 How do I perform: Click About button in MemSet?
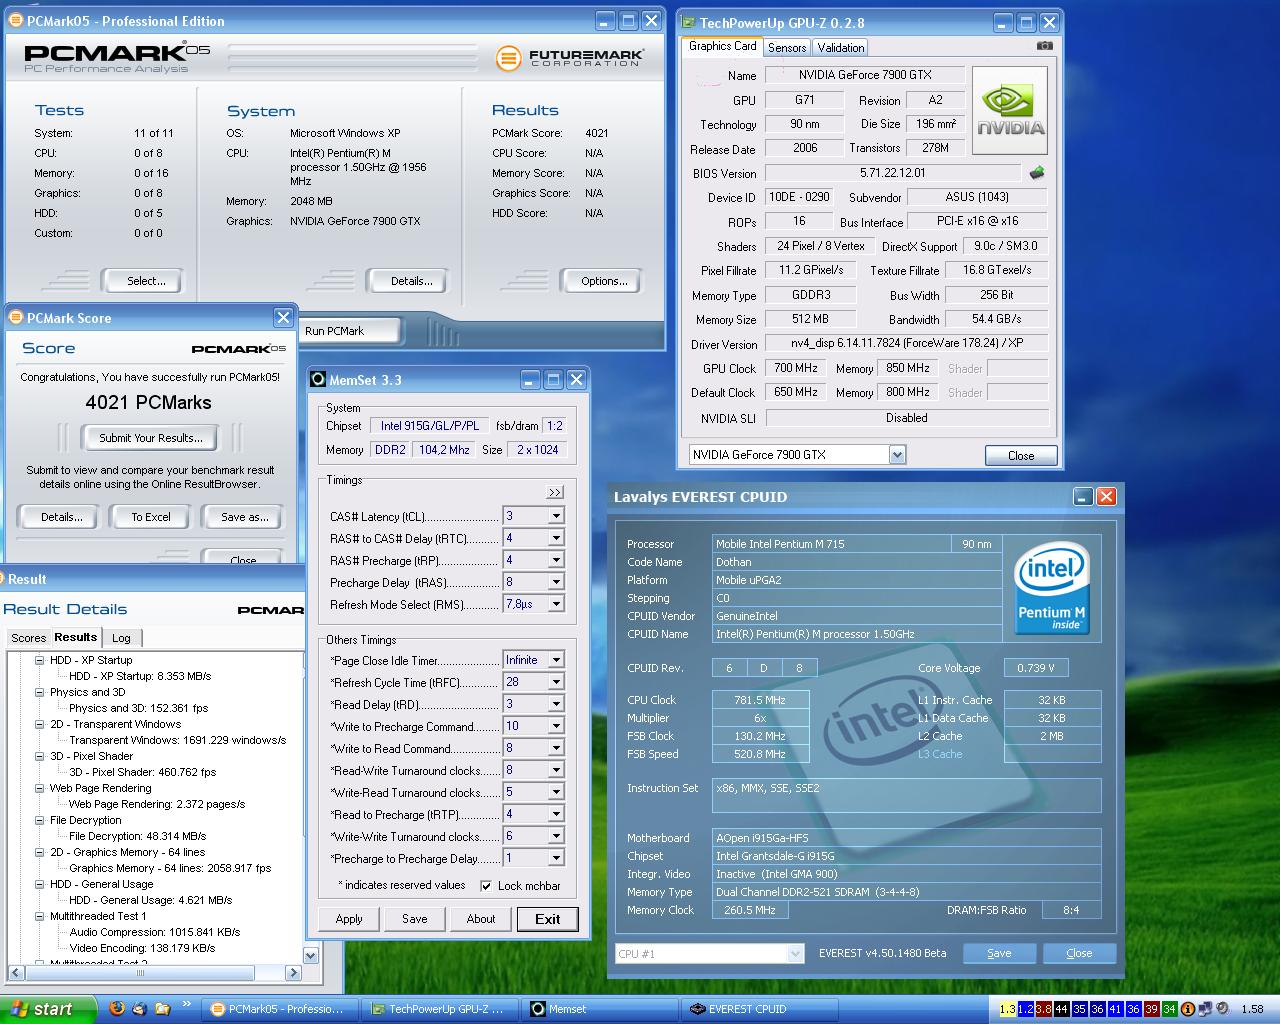[481, 919]
